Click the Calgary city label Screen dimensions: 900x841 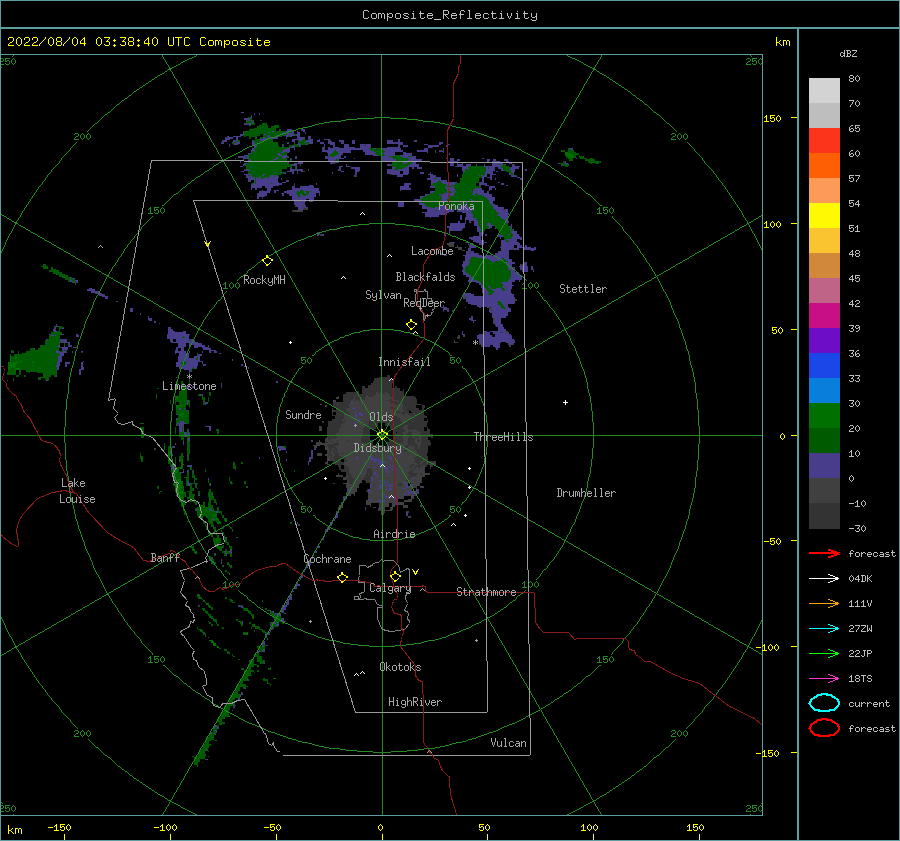pos(390,588)
